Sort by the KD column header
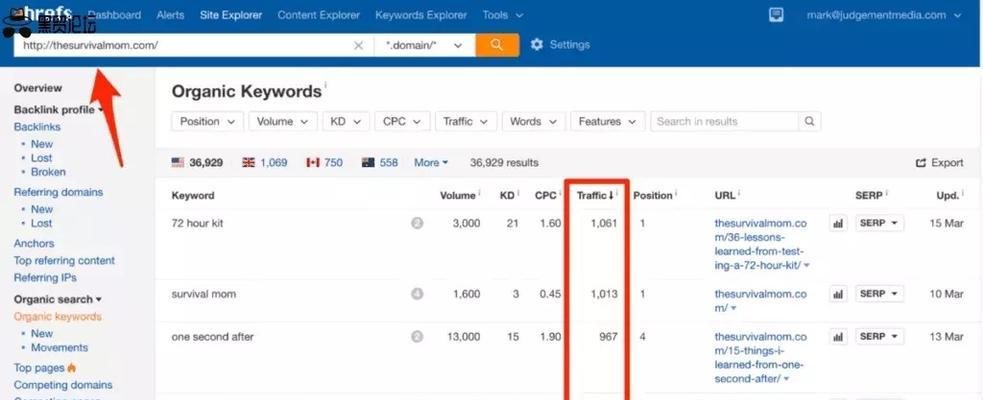Screen dimensions: 983x400 tap(507, 196)
